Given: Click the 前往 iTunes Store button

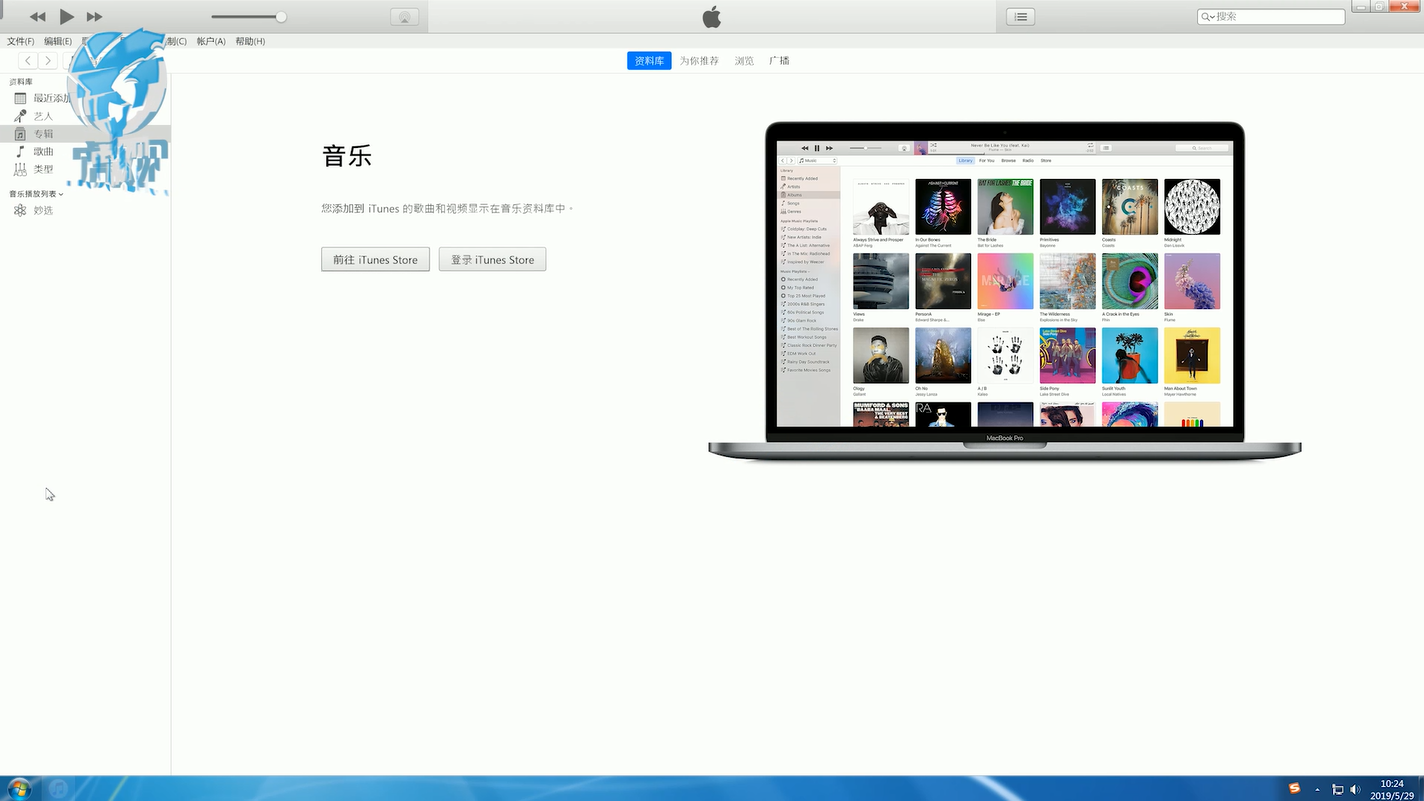Looking at the screenshot, I should (375, 259).
